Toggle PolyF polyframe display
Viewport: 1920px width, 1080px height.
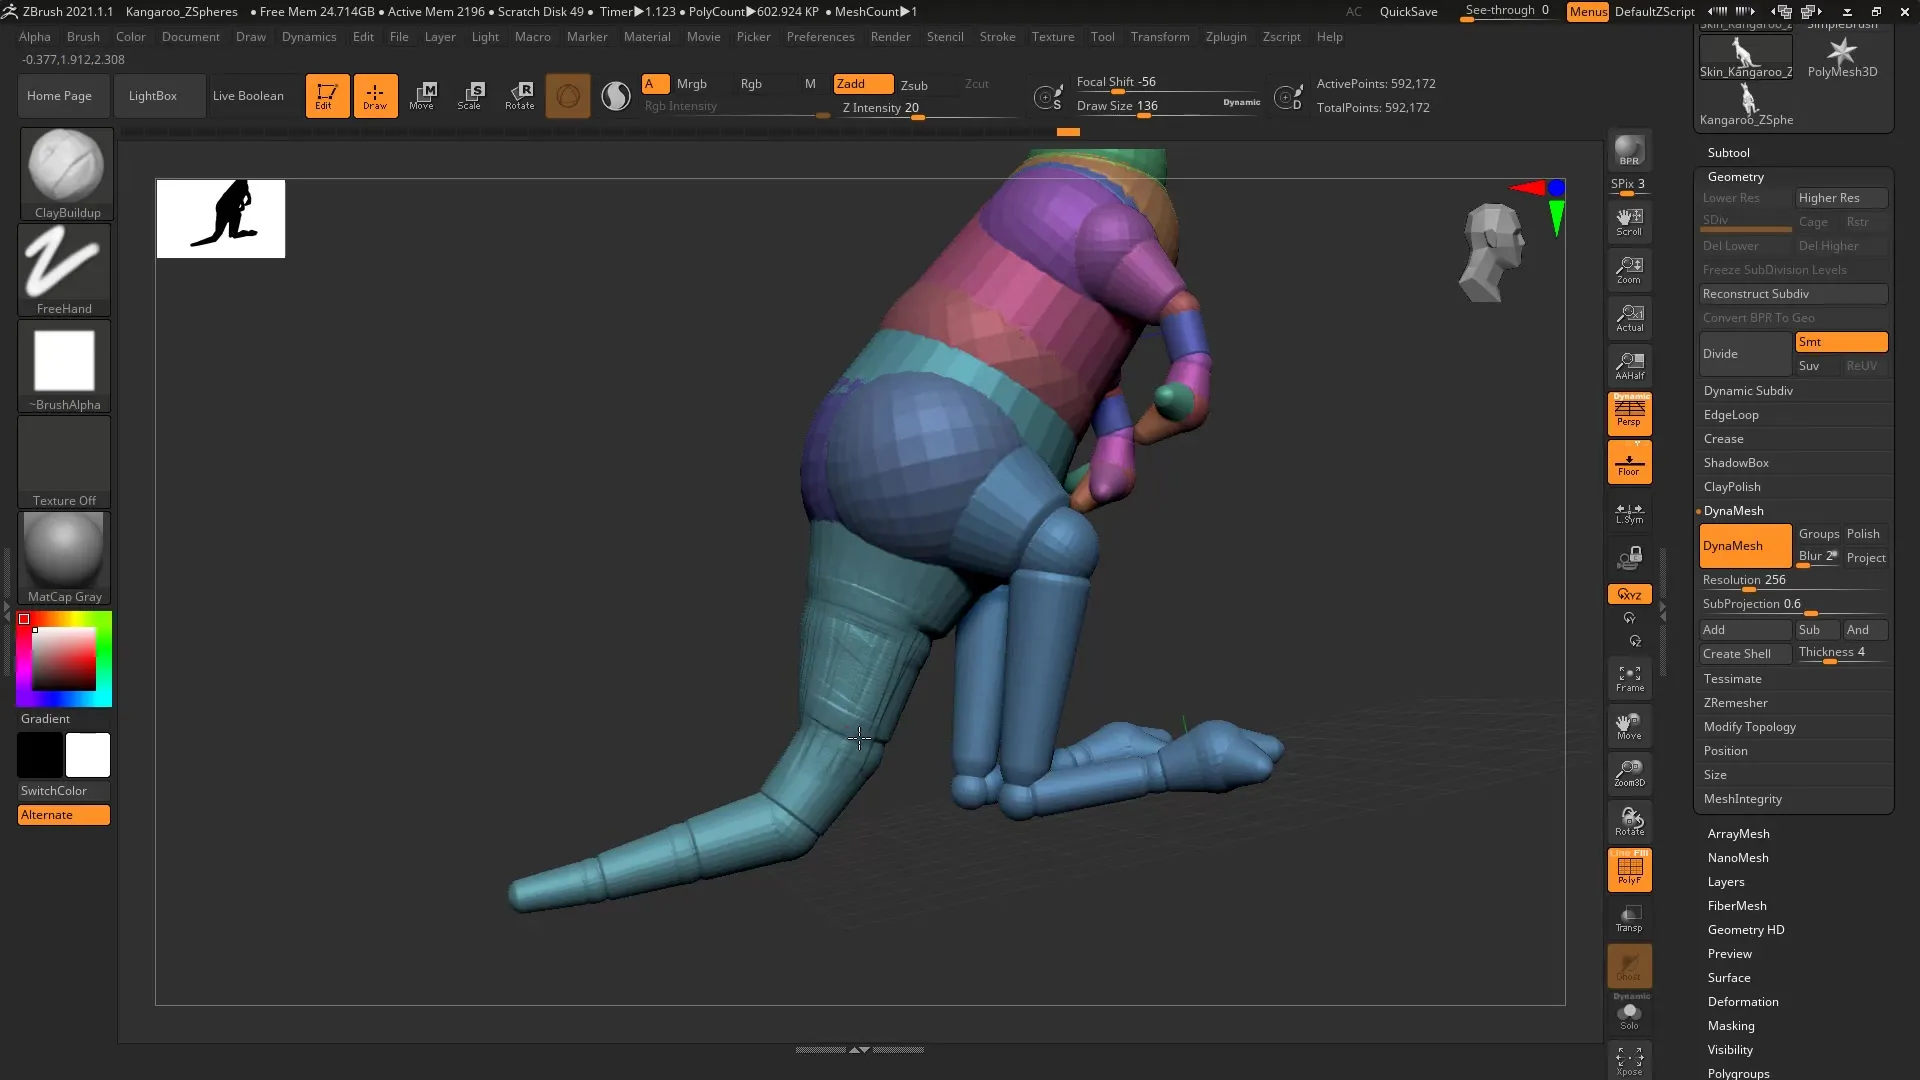1629,870
